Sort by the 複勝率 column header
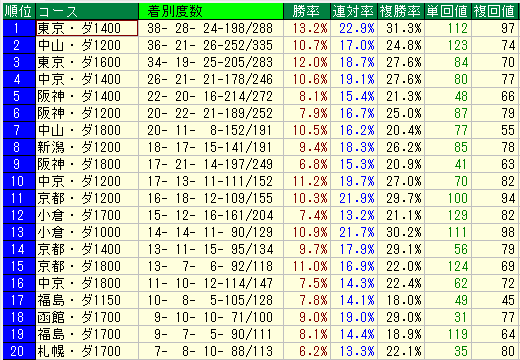Viewport: 520px width, 360px height. (401, 11)
